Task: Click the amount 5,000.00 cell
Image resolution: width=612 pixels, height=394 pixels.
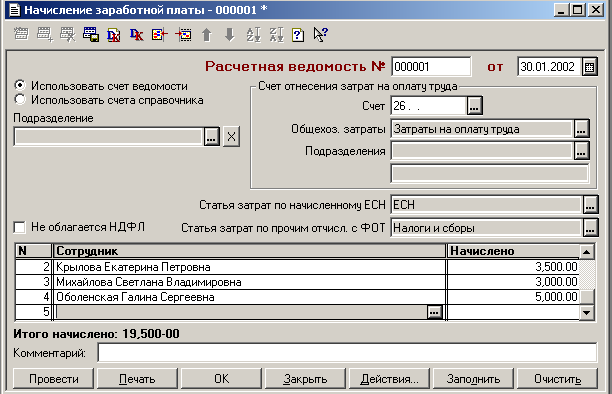Action: [513, 297]
